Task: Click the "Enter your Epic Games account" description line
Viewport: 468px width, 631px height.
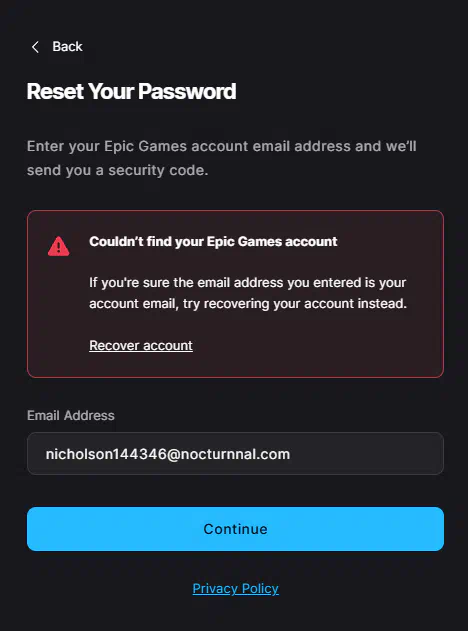Action: pos(222,146)
